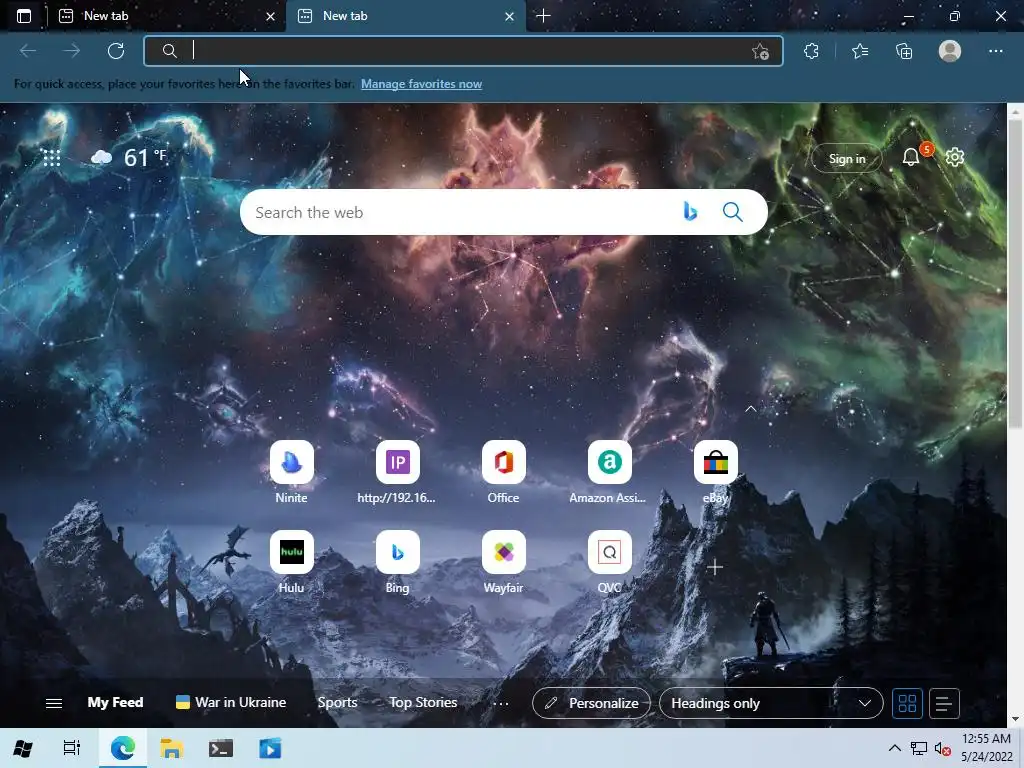
Task: View the 61 °F weather widget
Action: tap(129, 157)
